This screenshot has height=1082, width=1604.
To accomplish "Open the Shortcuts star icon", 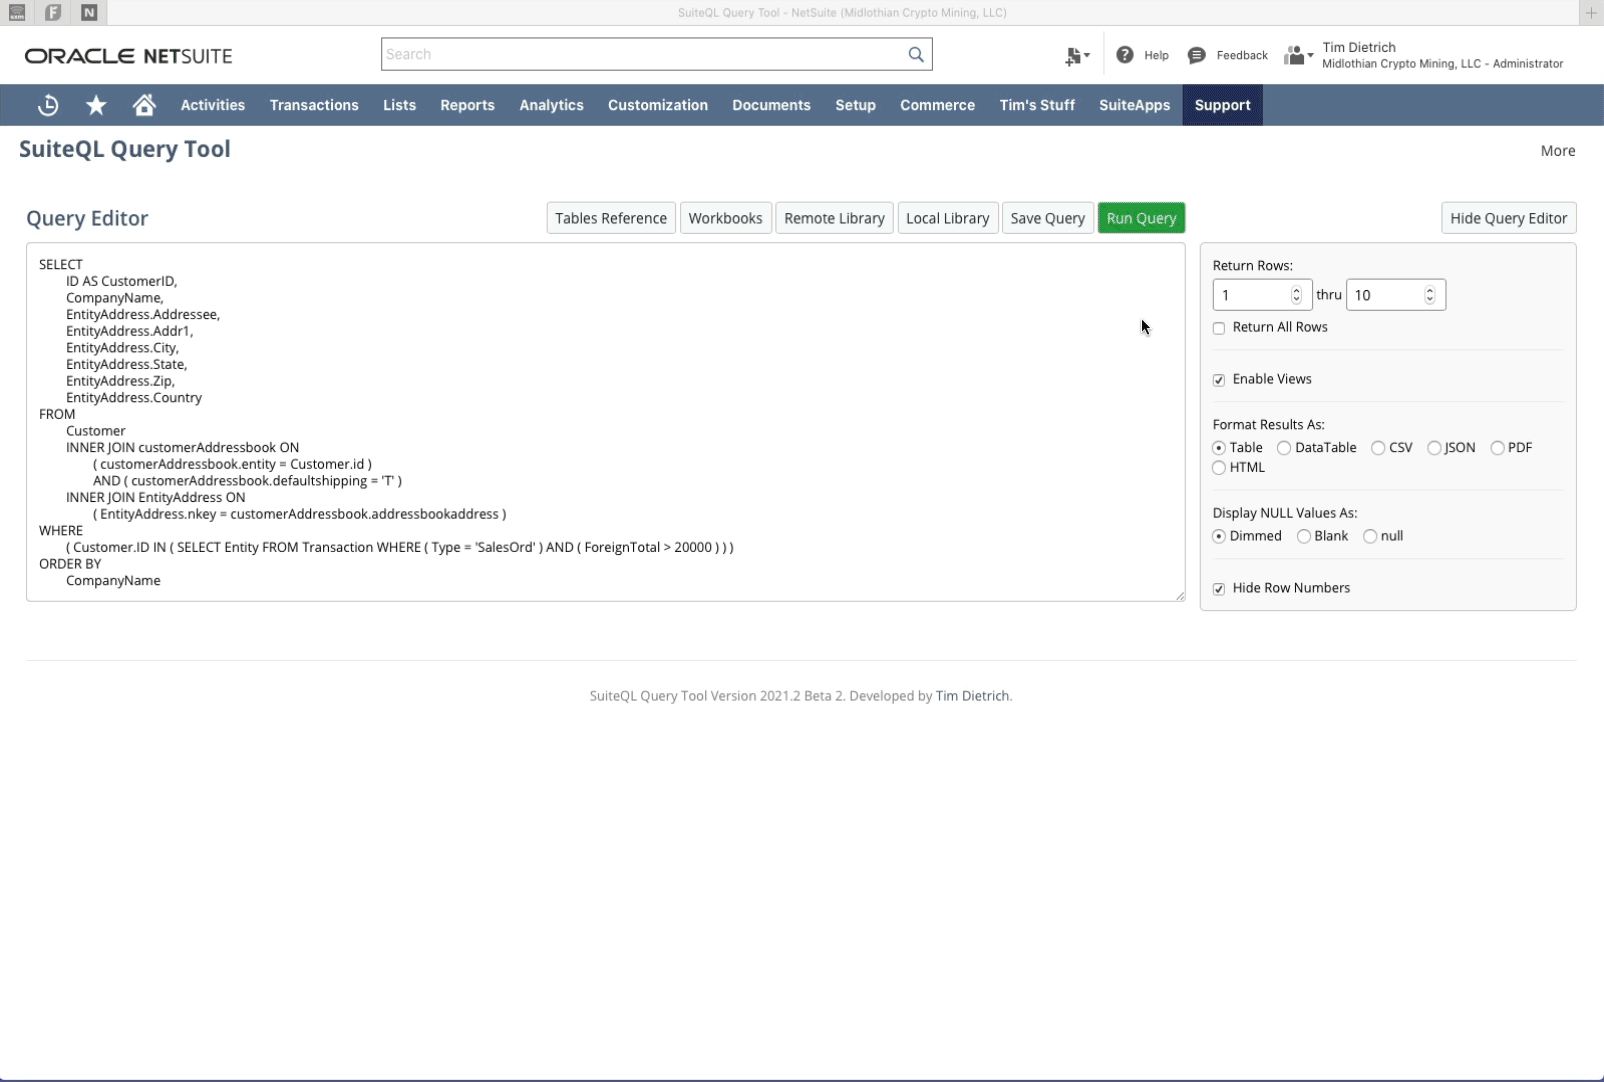I will (96, 105).
